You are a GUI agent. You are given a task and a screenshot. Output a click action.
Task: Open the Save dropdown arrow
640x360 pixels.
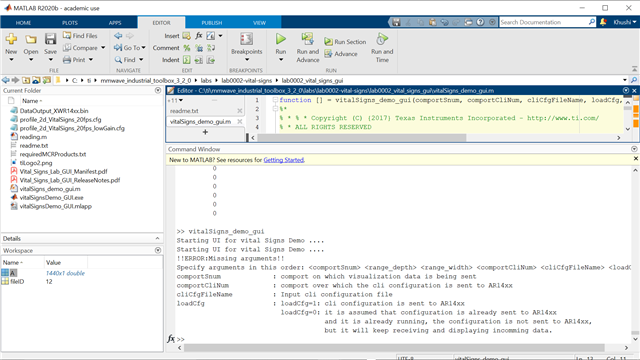[50, 60]
